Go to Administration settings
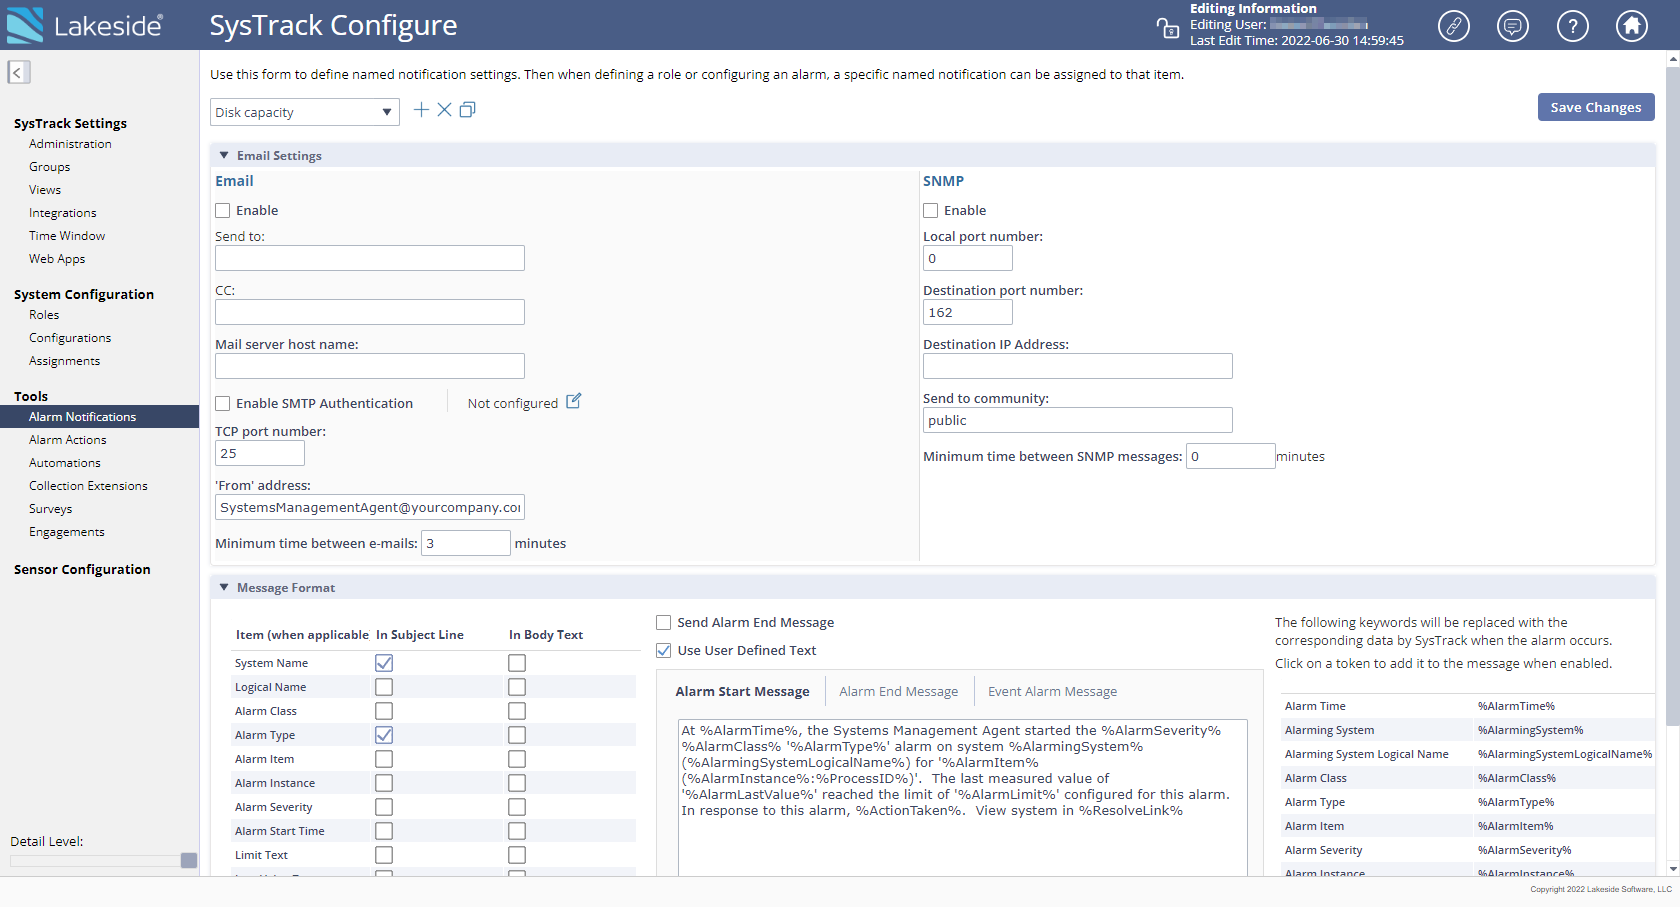Viewport: 1680px width, 907px height. click(x=70, y=144)
